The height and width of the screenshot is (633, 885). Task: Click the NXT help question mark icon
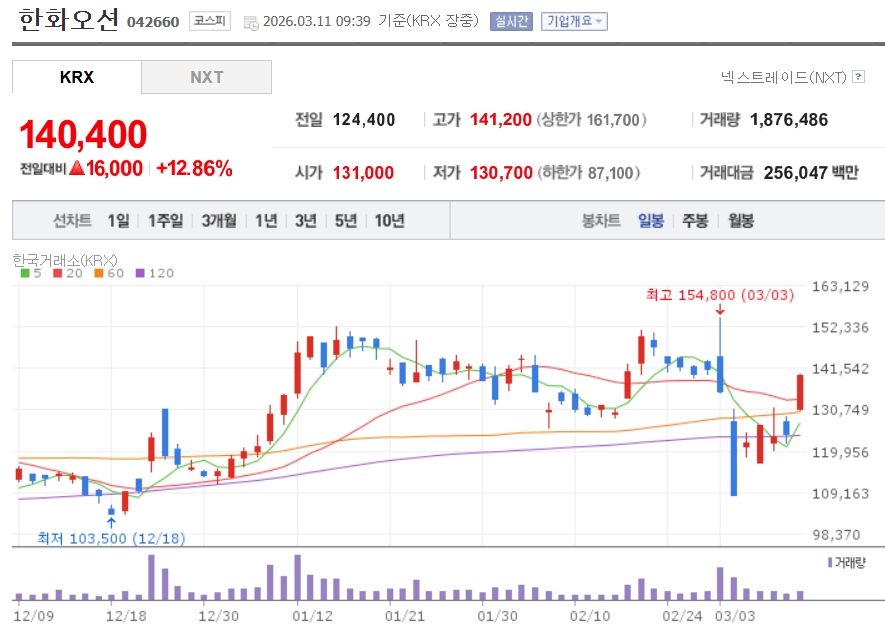tap(858, 77)
